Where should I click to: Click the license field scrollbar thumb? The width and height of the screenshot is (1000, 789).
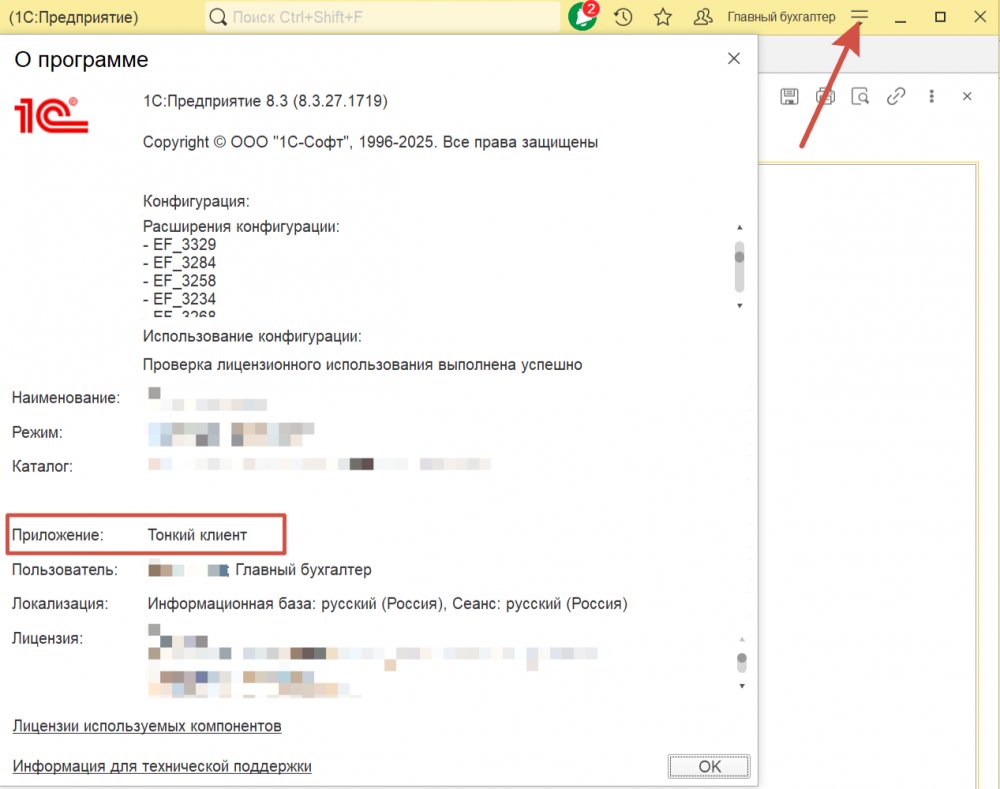[x=742, y=658]
